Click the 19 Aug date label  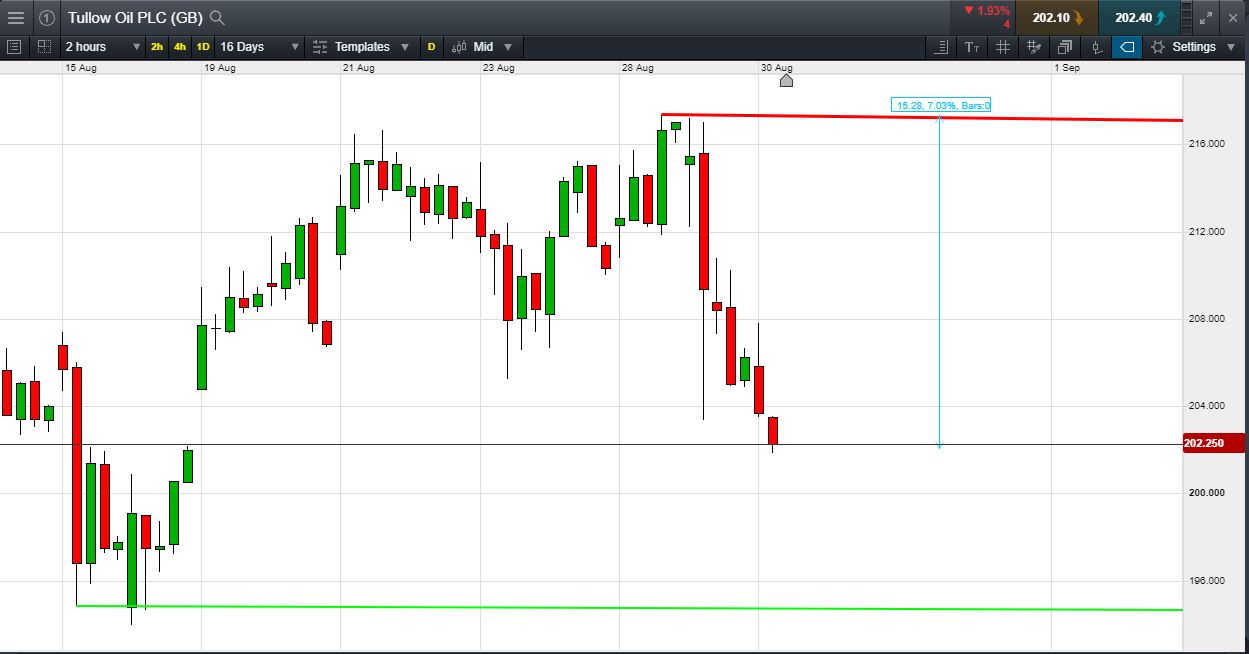coord(219,68)
